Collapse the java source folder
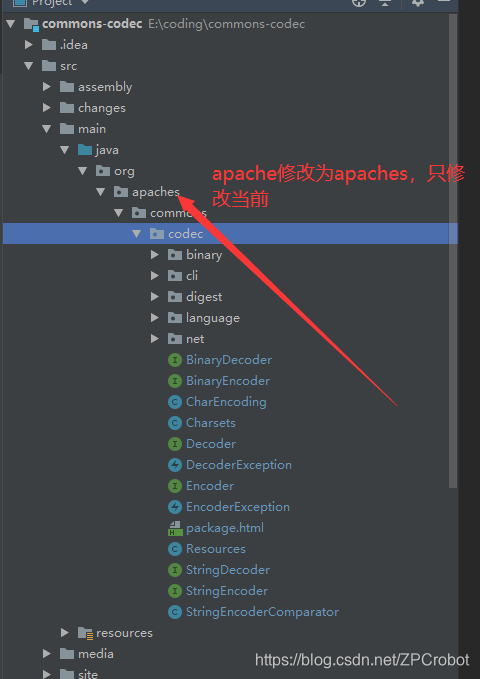The height and width of the screenshot is (679, 480). click(65, 150)
